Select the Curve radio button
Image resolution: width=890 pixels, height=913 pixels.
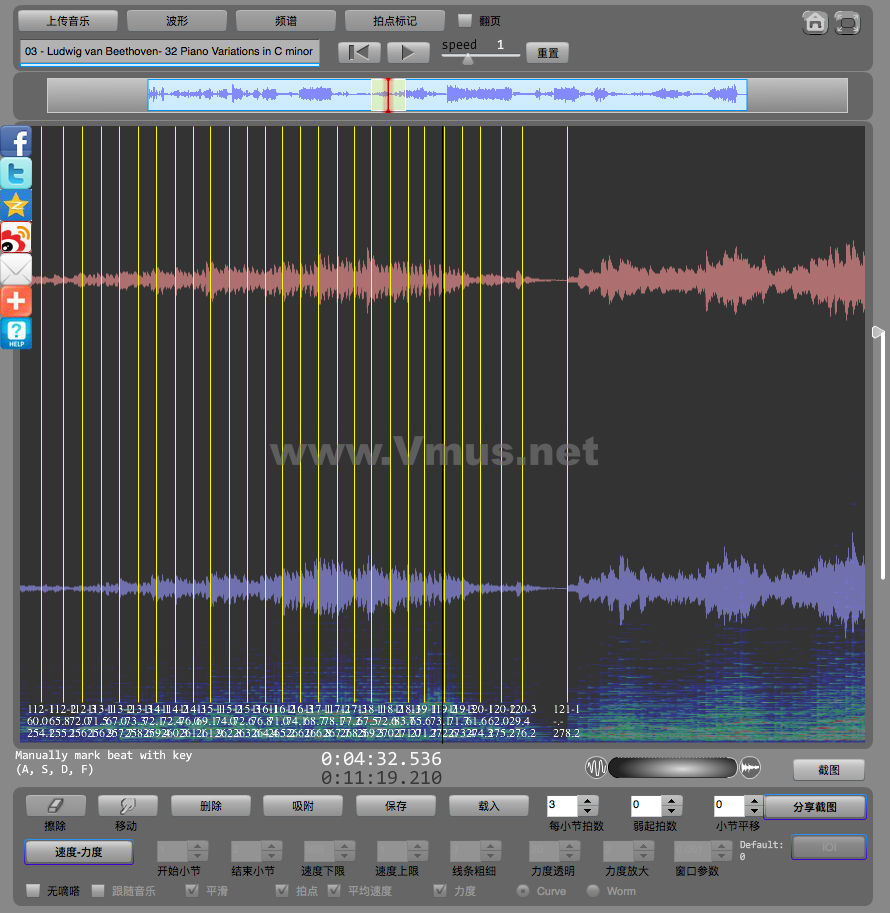pos(523,891)
